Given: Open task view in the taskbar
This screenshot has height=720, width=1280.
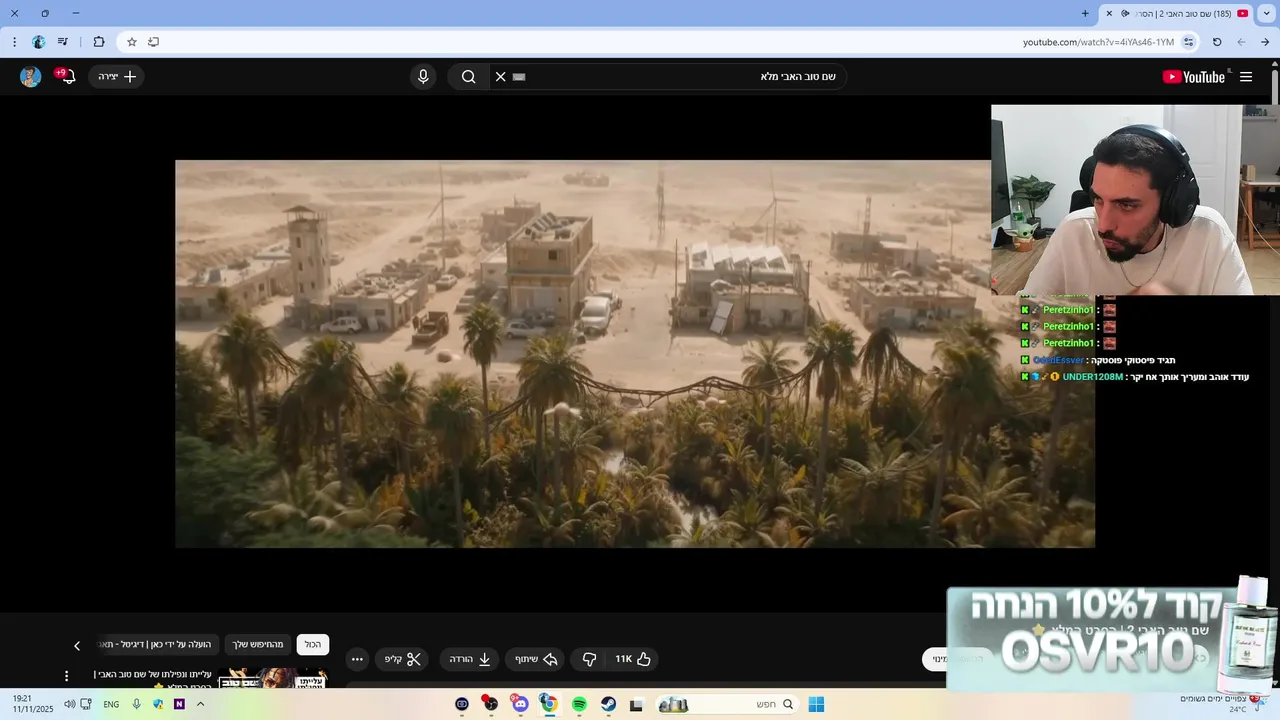Looking at the screenshot, I should click(x=636, y=704).
